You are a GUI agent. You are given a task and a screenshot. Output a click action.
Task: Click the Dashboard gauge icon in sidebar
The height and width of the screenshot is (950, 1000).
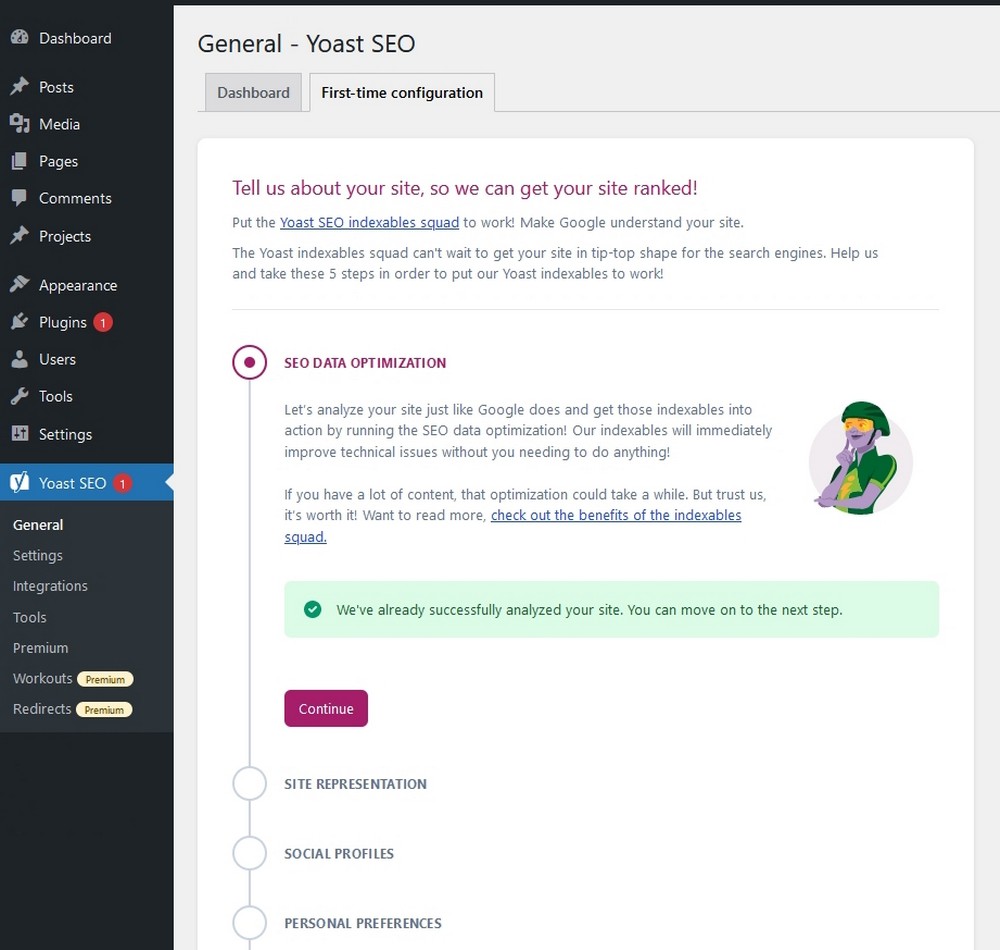click(x=19, y=38)
